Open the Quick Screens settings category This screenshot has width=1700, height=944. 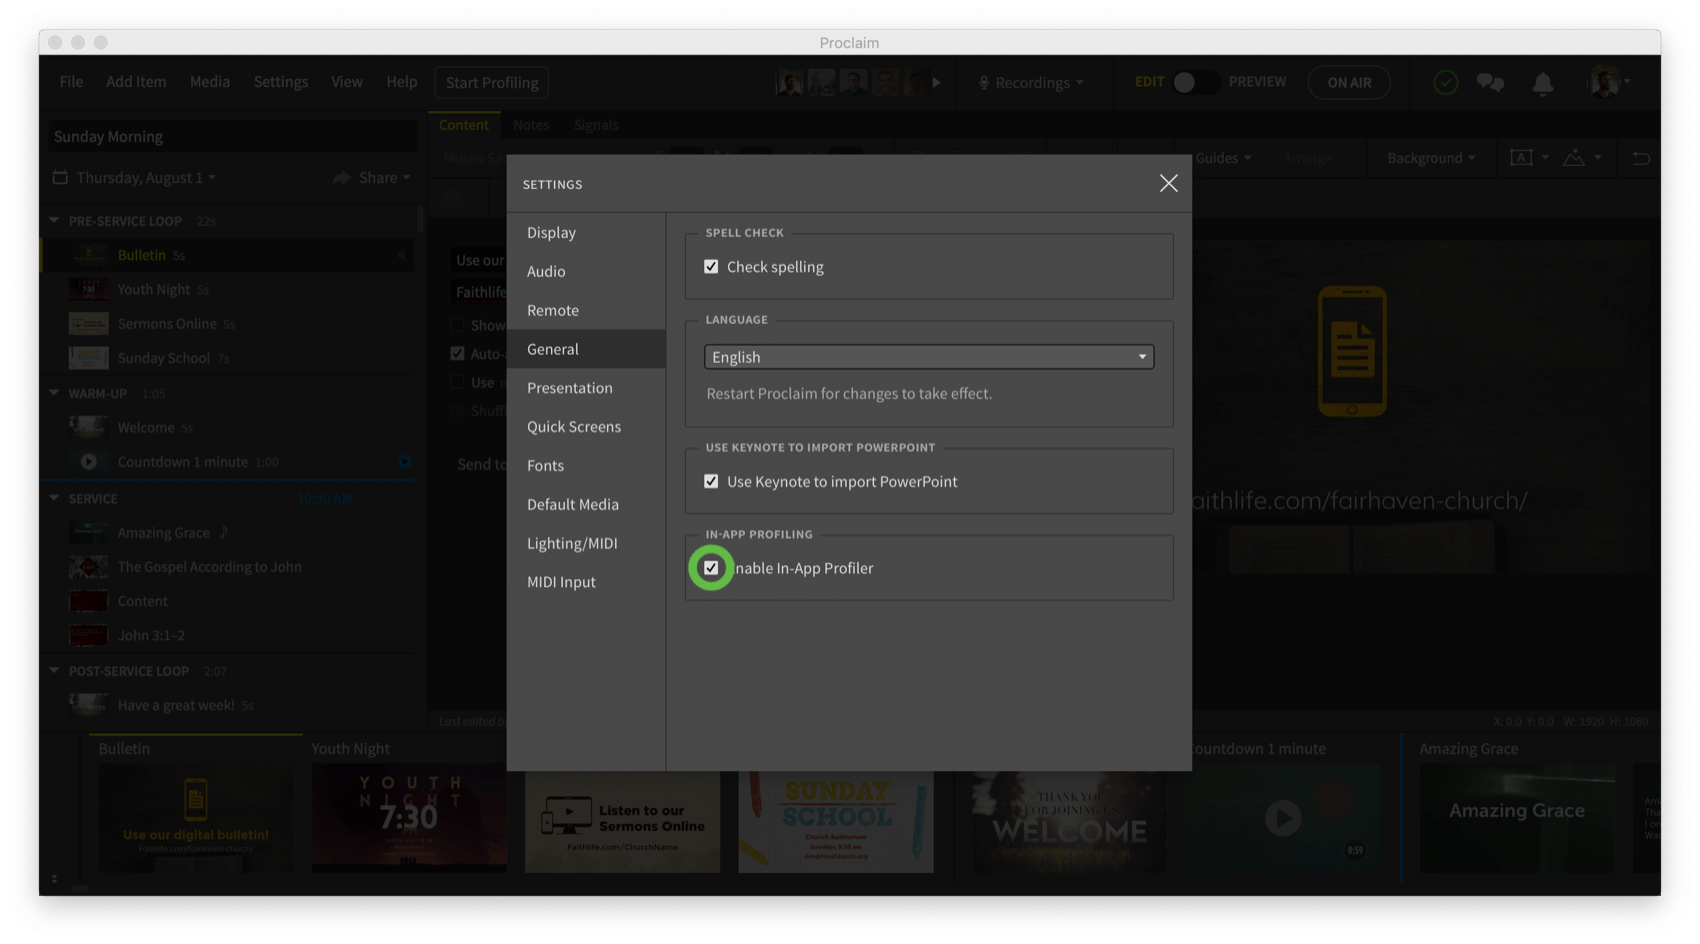pyautogui.click(x=574, y=427)
